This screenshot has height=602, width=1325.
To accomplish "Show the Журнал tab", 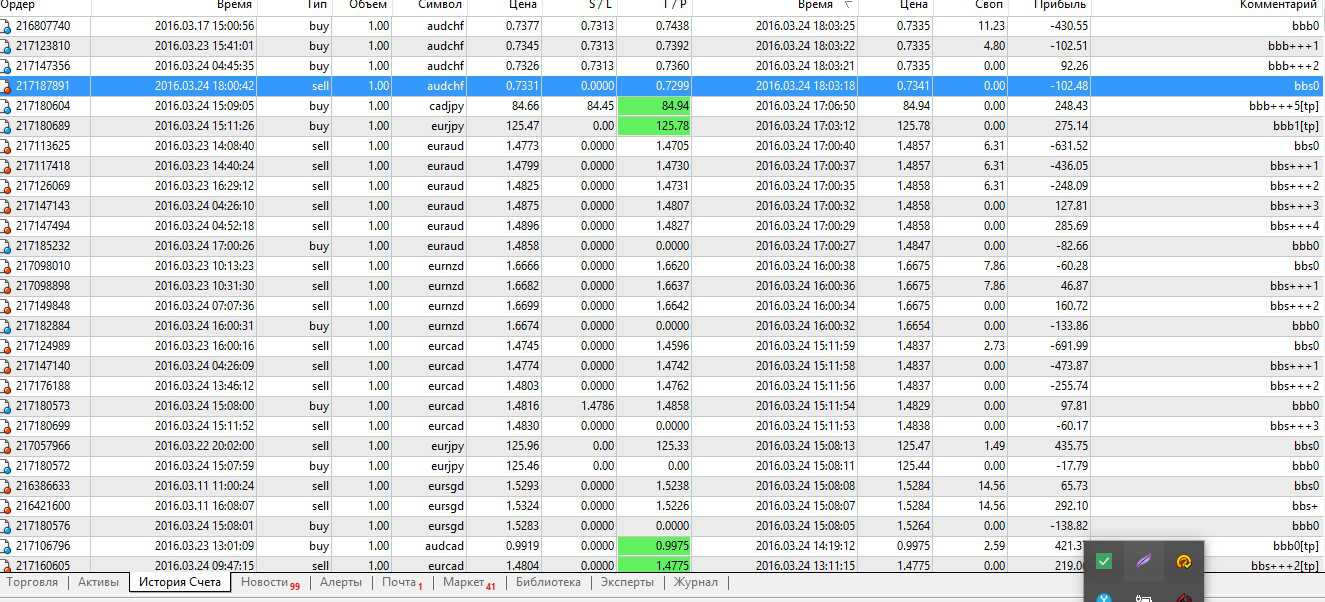I will 695,582.
